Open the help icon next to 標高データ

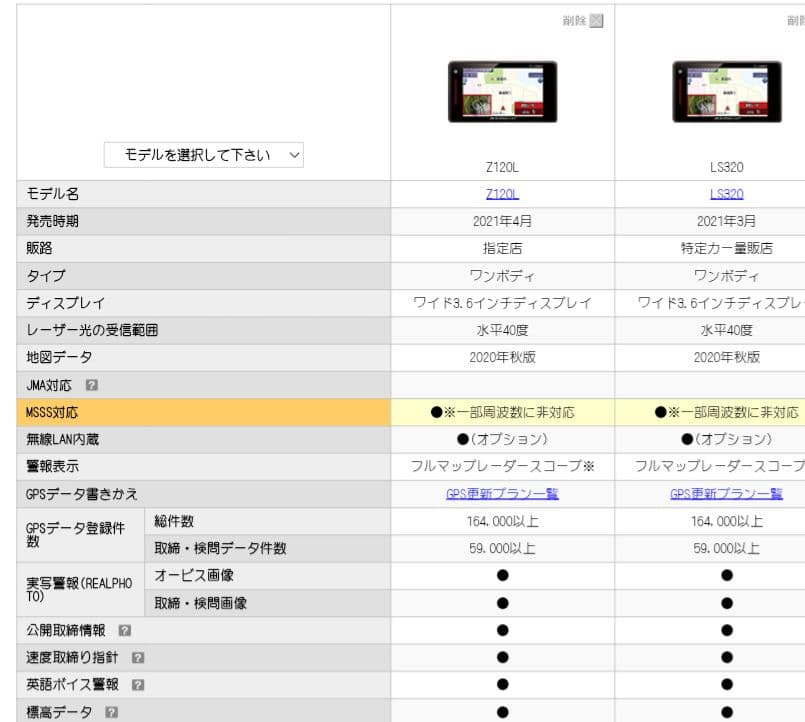[x=110, y=712]
